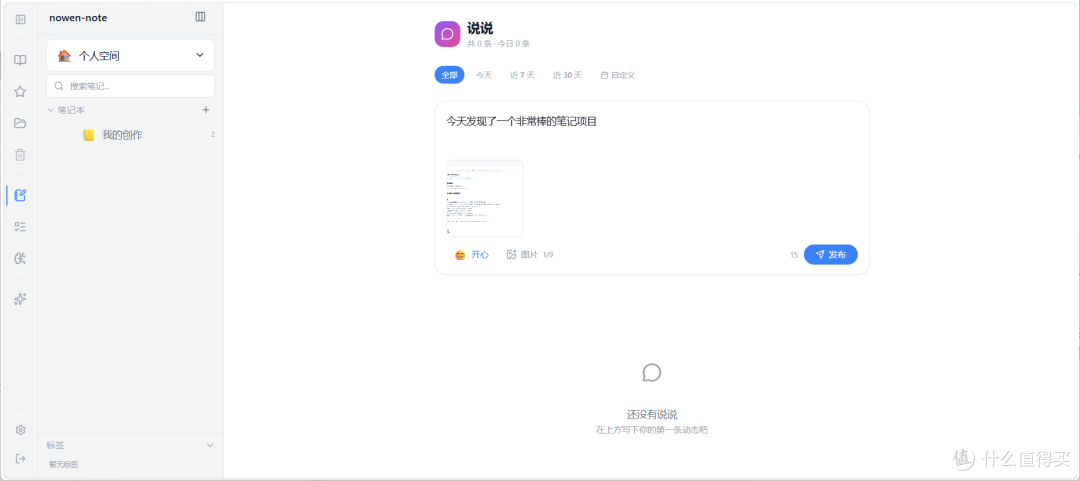Screen dimensions: 1080x481
Task: Select the highlighted 说说 edit-note icon in the left rail
Action: click(21, 195)
